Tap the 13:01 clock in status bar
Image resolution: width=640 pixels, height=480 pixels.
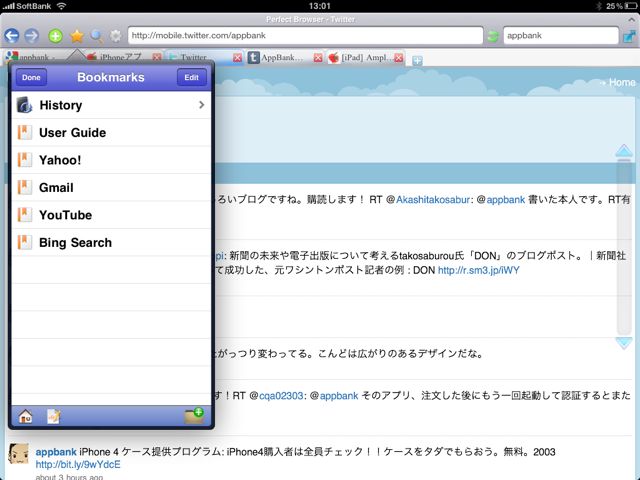(319, 6)
